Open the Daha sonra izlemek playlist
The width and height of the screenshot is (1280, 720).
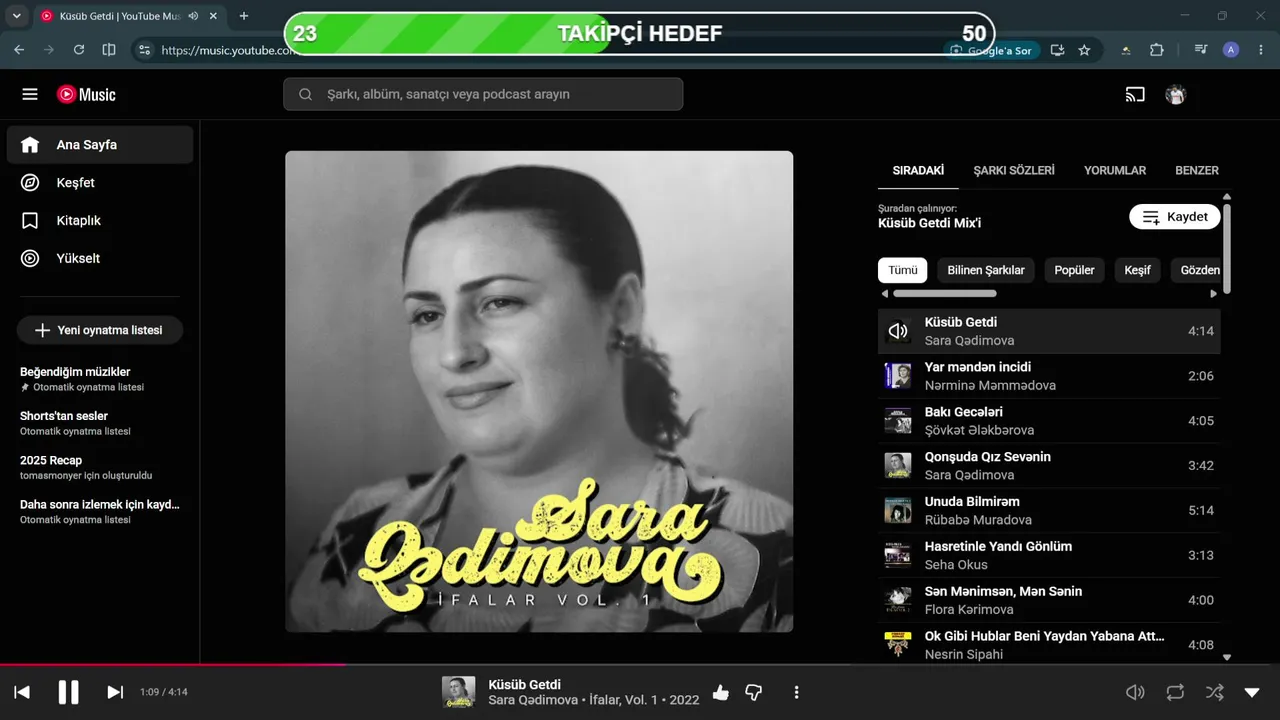(100, 511)
